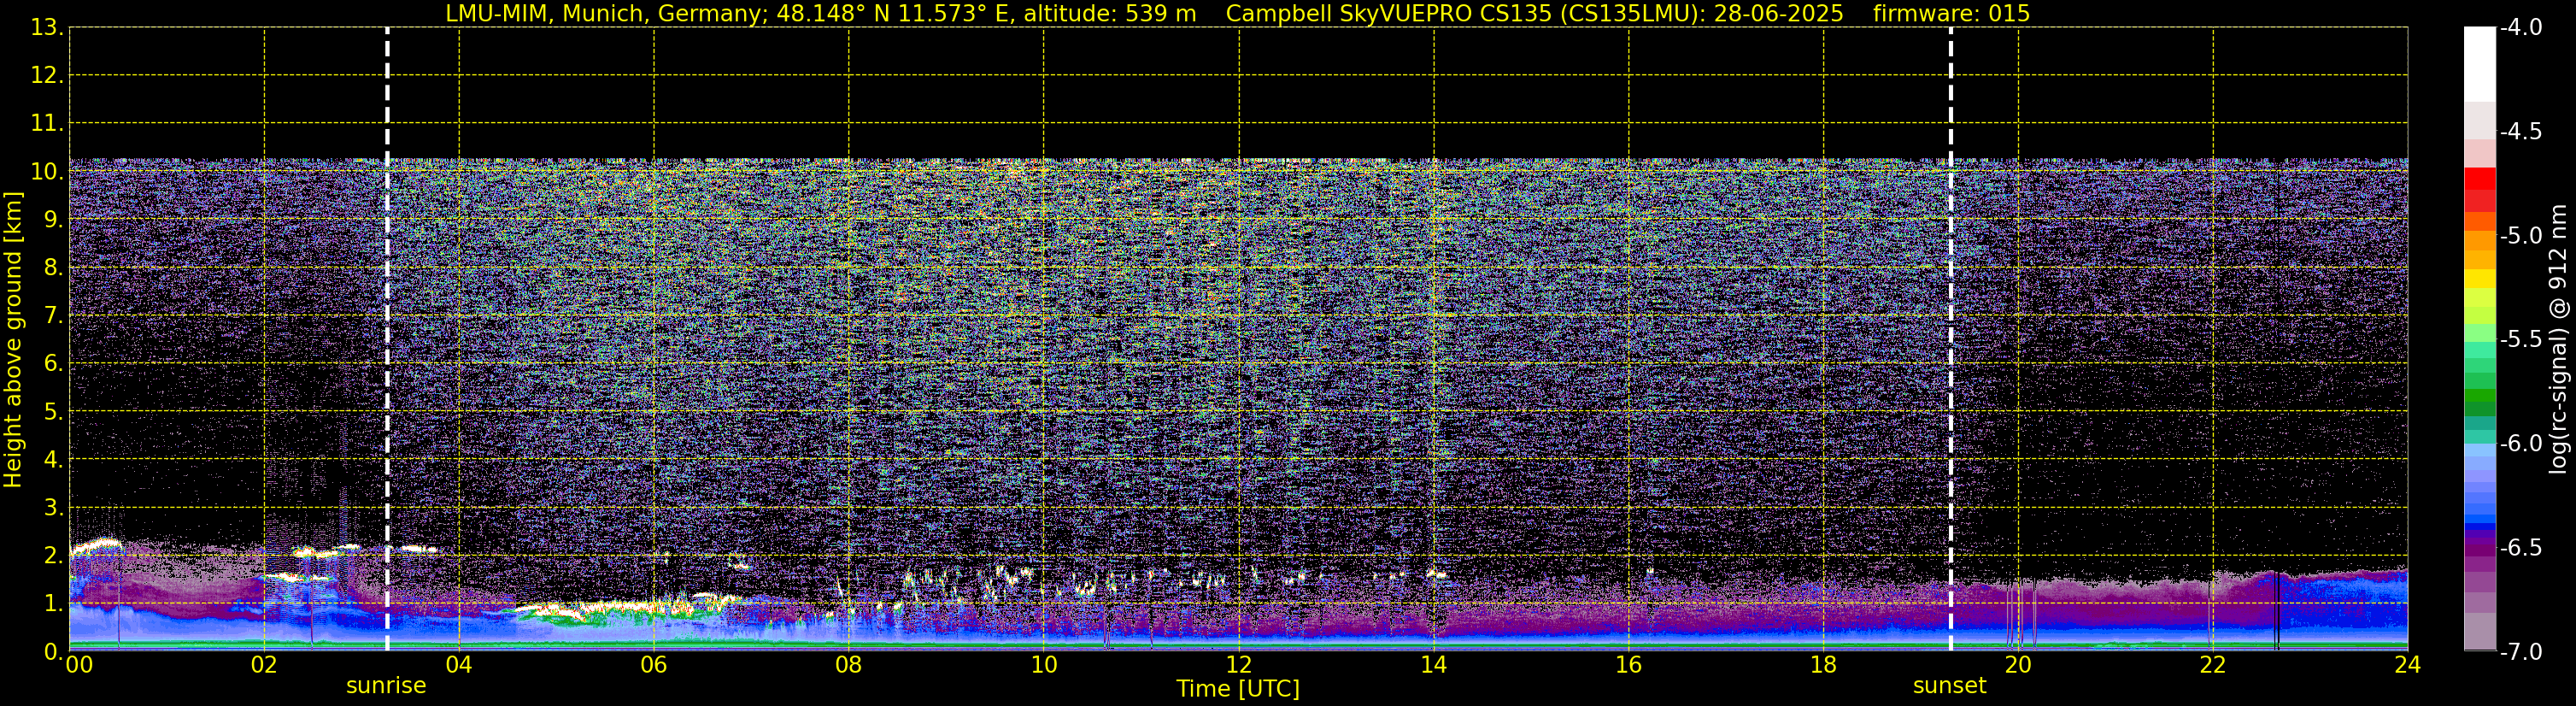
Task: Click the '20' tick label on the time axis
Action: pyautogui.click(x=2018, y=665)
